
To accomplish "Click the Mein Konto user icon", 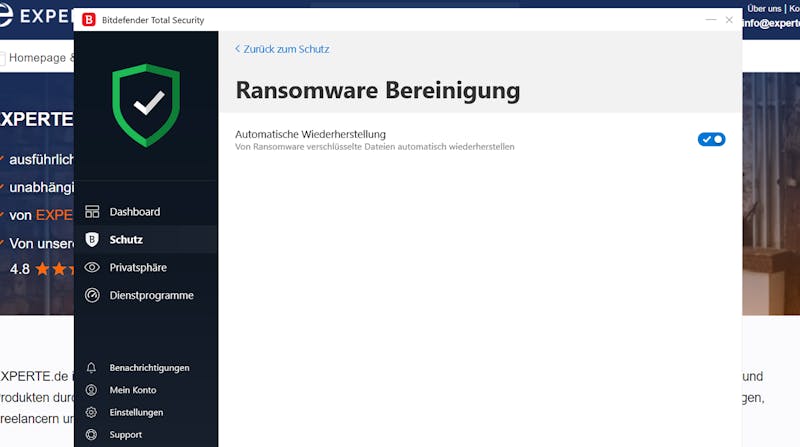I will click(x=91, y=390).
